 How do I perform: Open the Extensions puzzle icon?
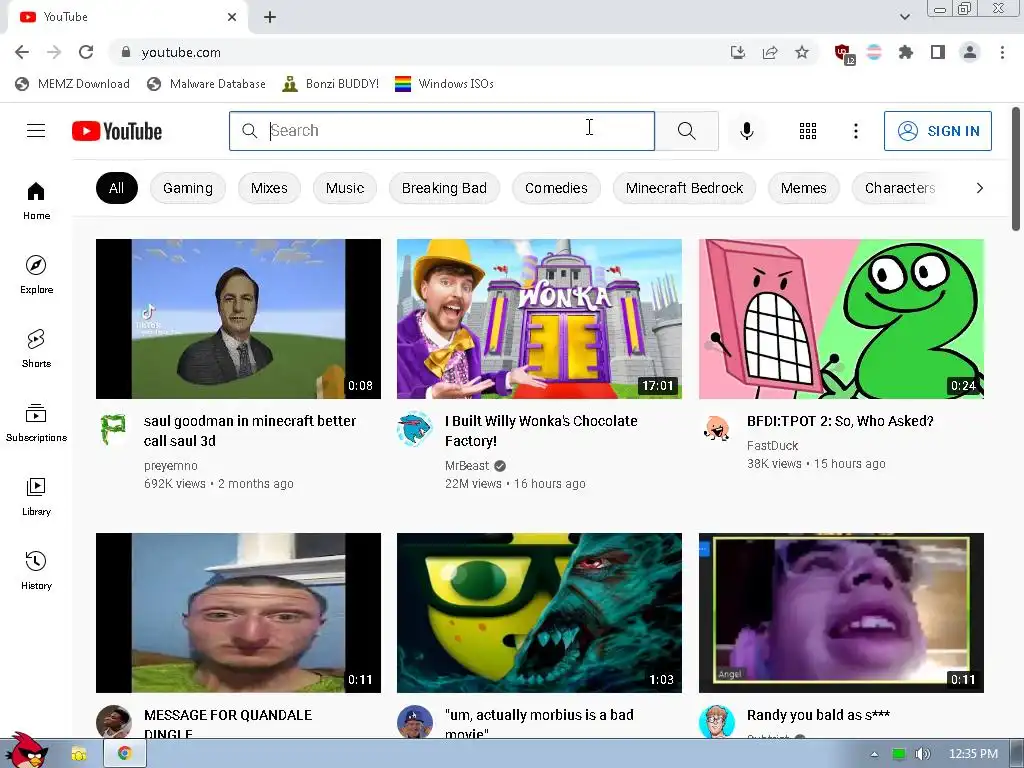906,52
